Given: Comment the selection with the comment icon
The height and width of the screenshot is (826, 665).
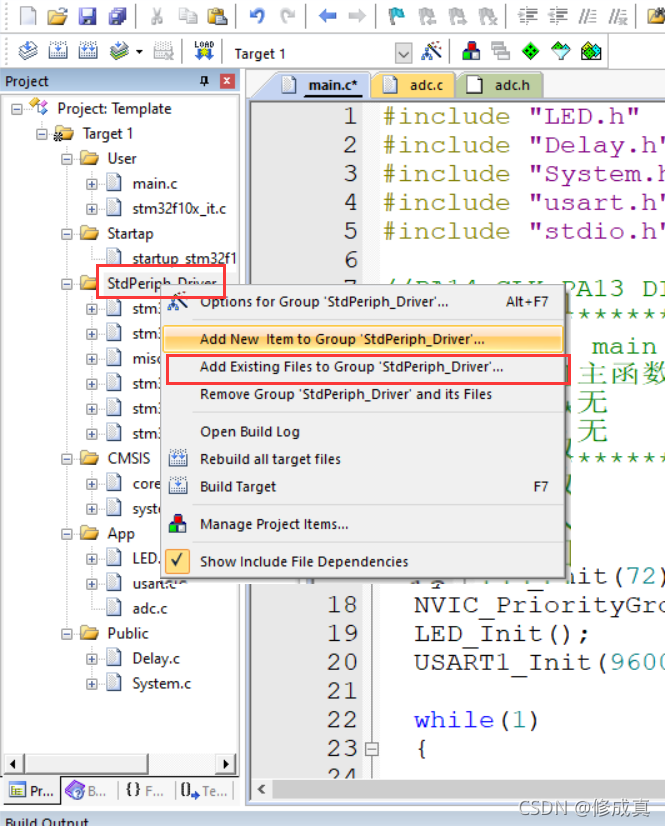Looking at the screenshot, I should point(588,16).
